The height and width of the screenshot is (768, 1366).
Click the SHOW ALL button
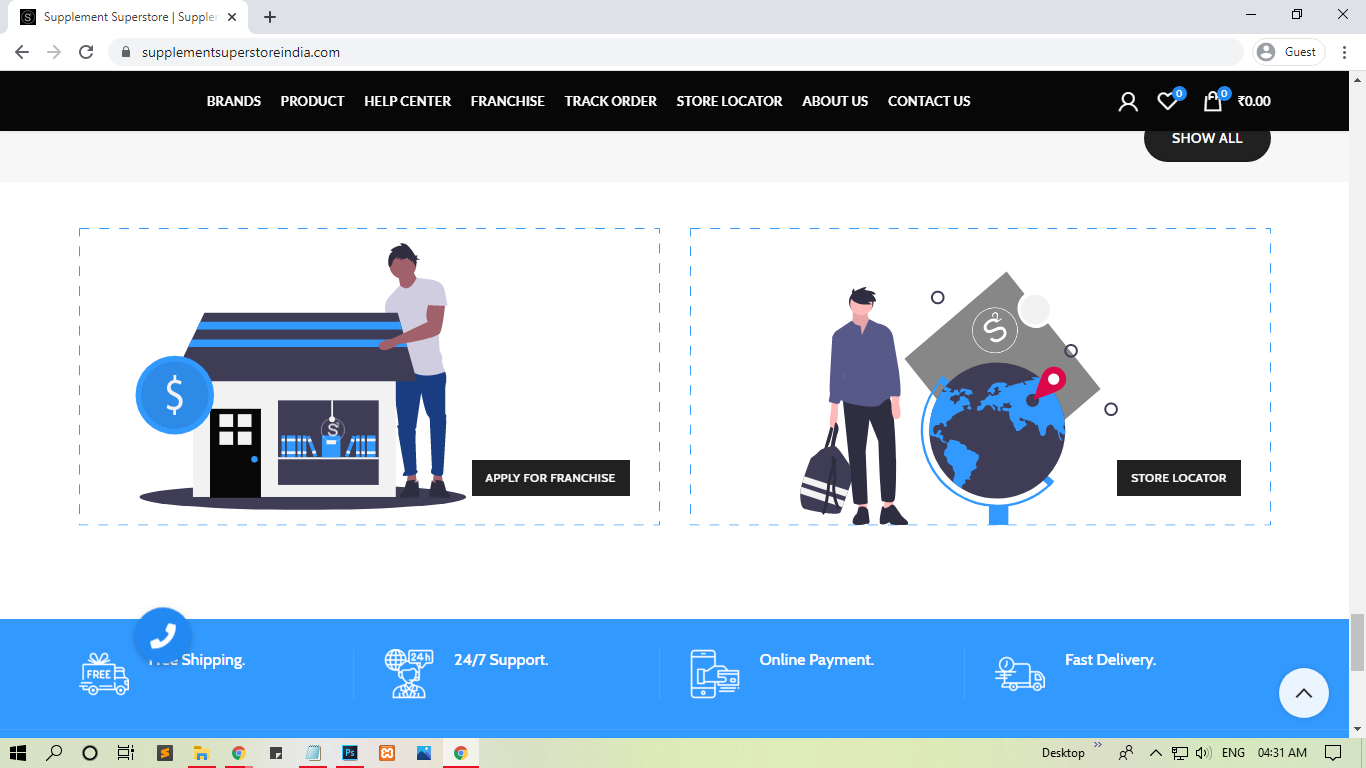coord(1207,139)
